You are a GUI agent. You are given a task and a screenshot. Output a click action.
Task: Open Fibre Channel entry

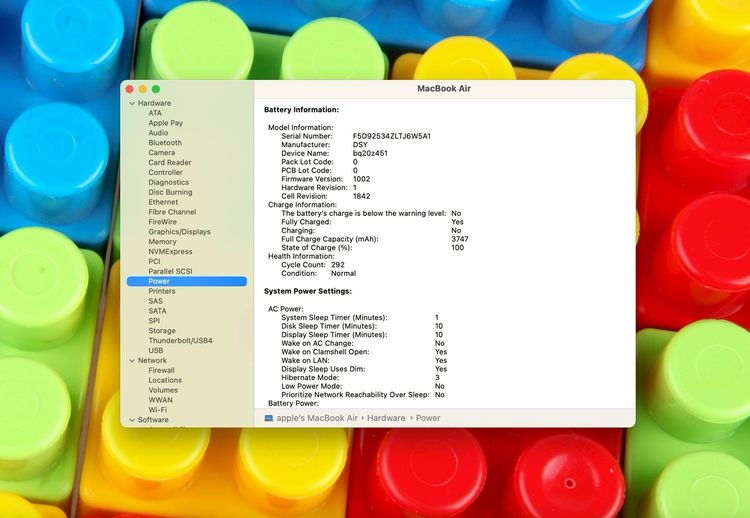(x=172, y=212)
